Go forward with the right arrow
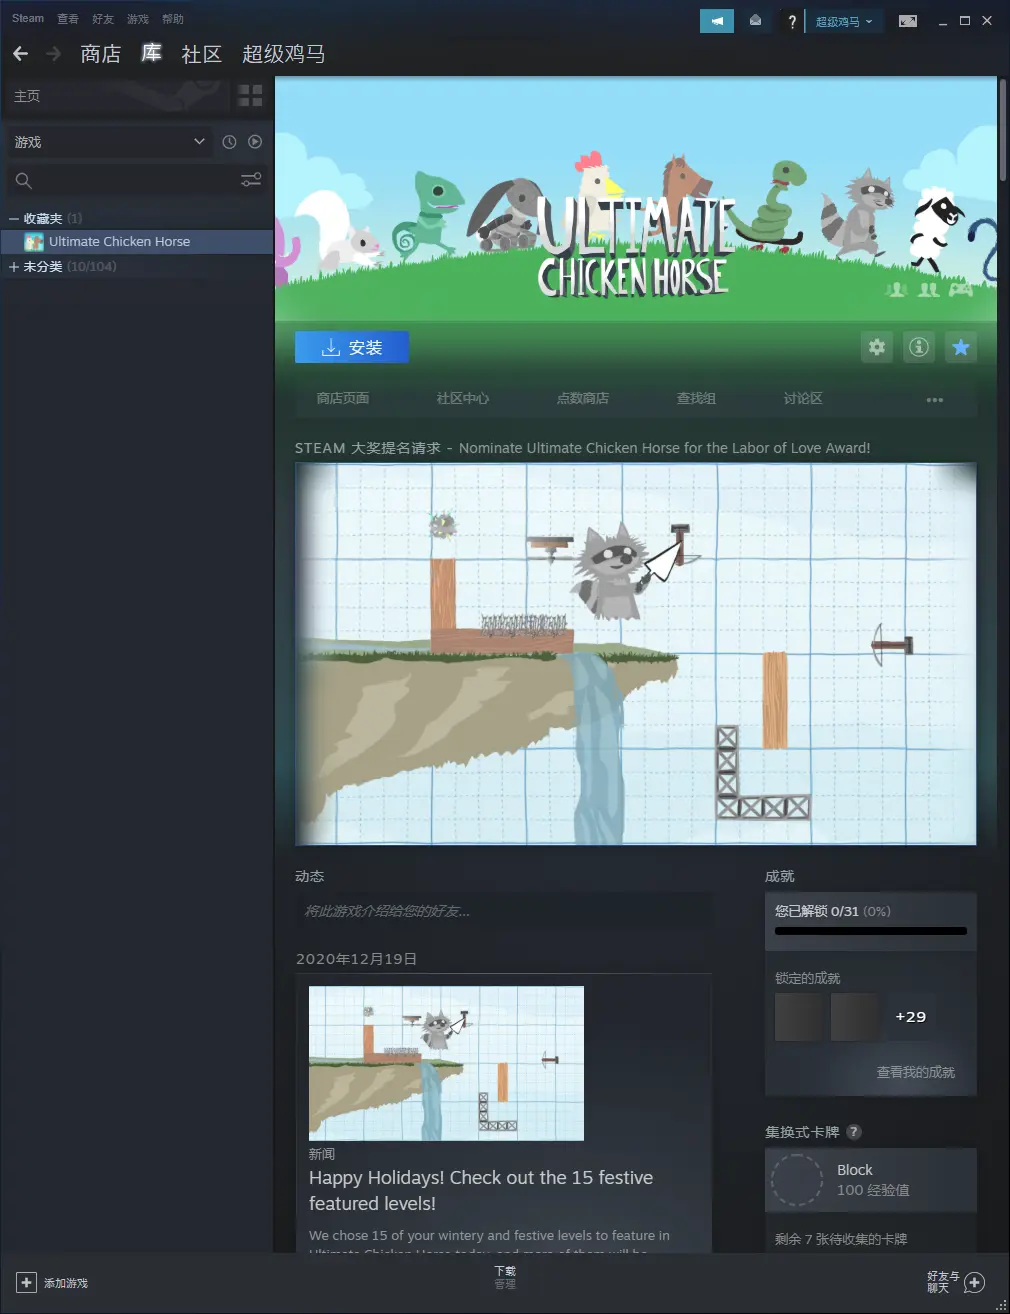The height and width of the screenshot is (1314, 1010). point(53,54)
